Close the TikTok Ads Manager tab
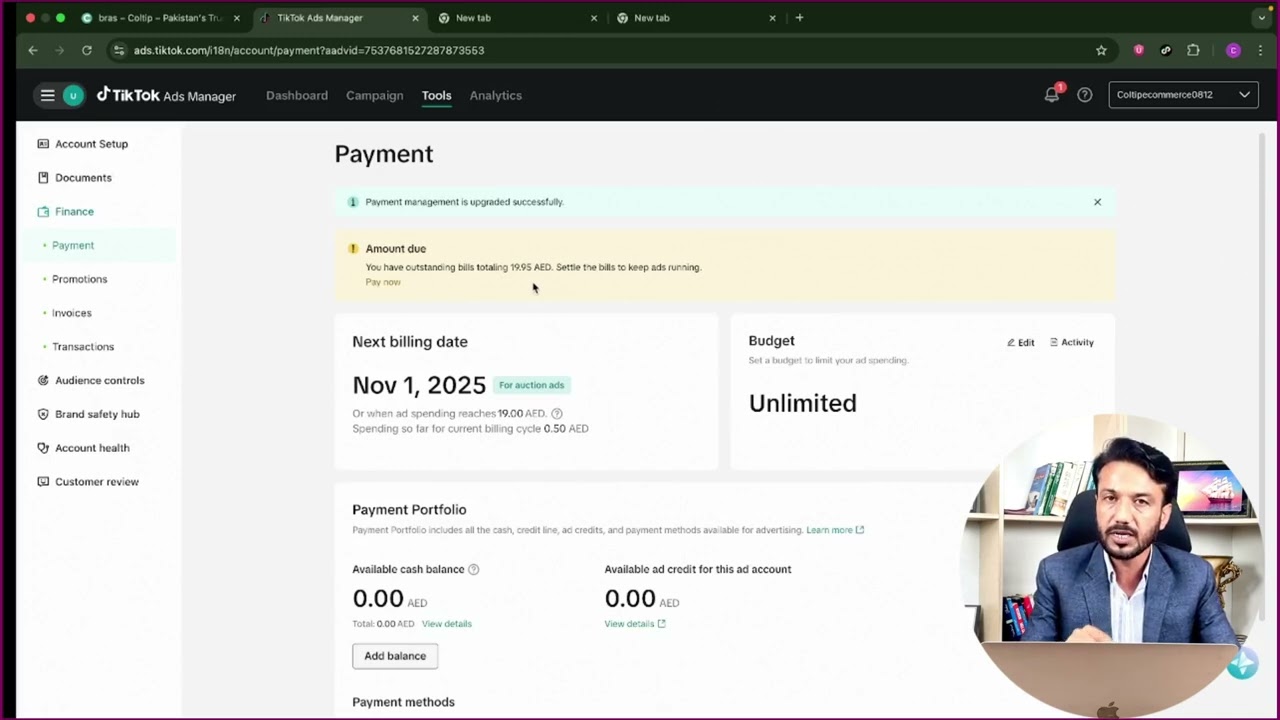1280x720 pixels. tap(415, 18)
